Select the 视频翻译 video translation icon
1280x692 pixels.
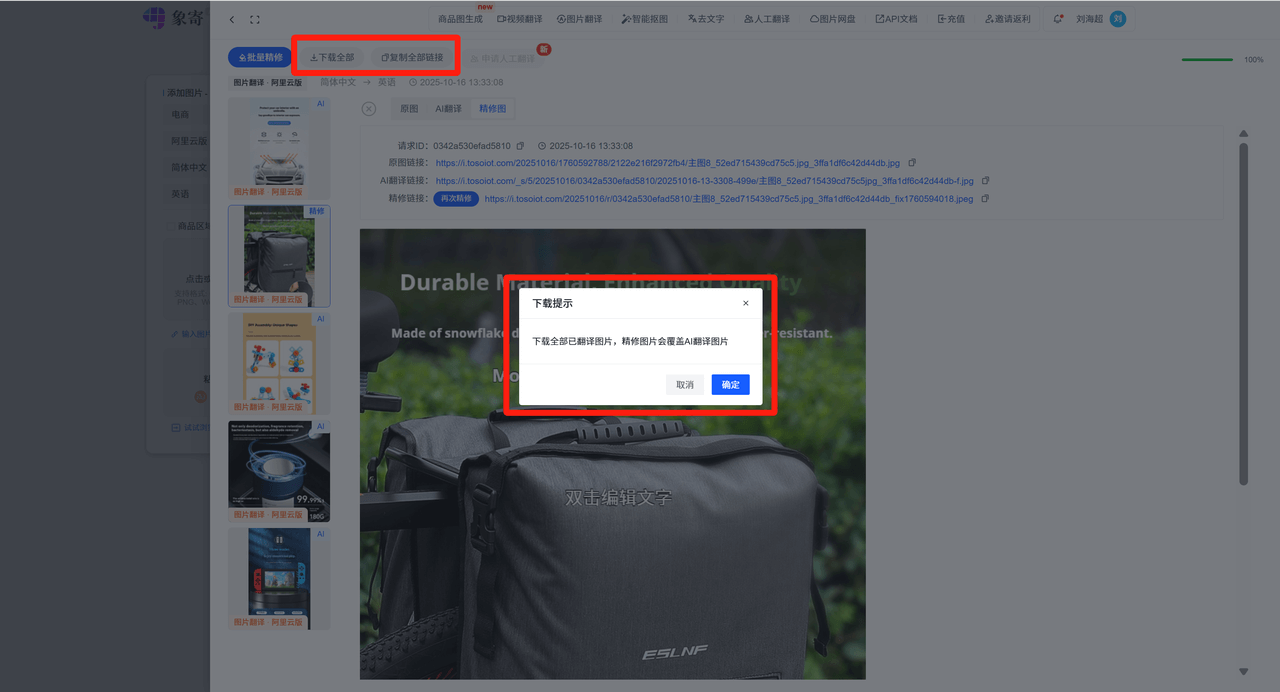pos(519,18)
